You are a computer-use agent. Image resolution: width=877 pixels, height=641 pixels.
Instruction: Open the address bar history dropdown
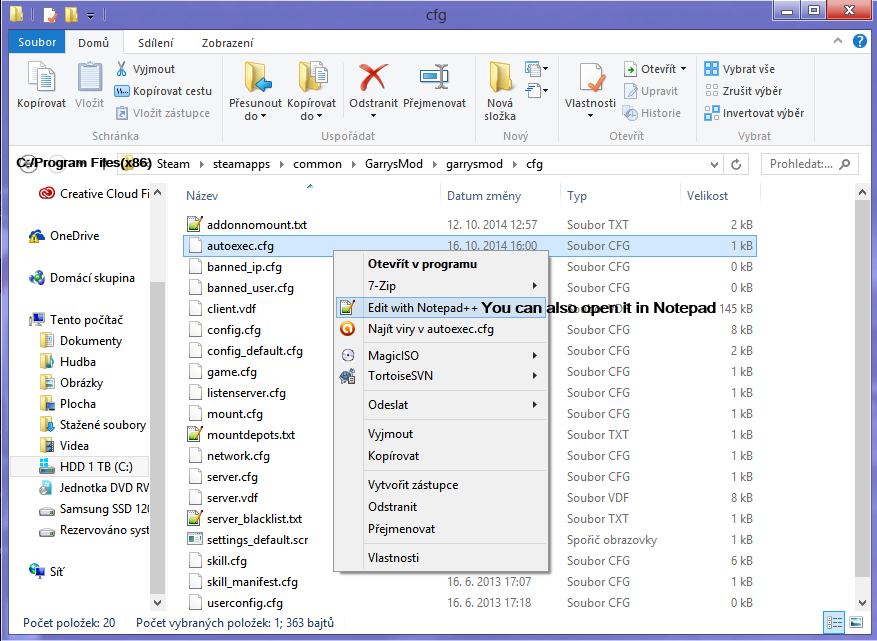714,164
